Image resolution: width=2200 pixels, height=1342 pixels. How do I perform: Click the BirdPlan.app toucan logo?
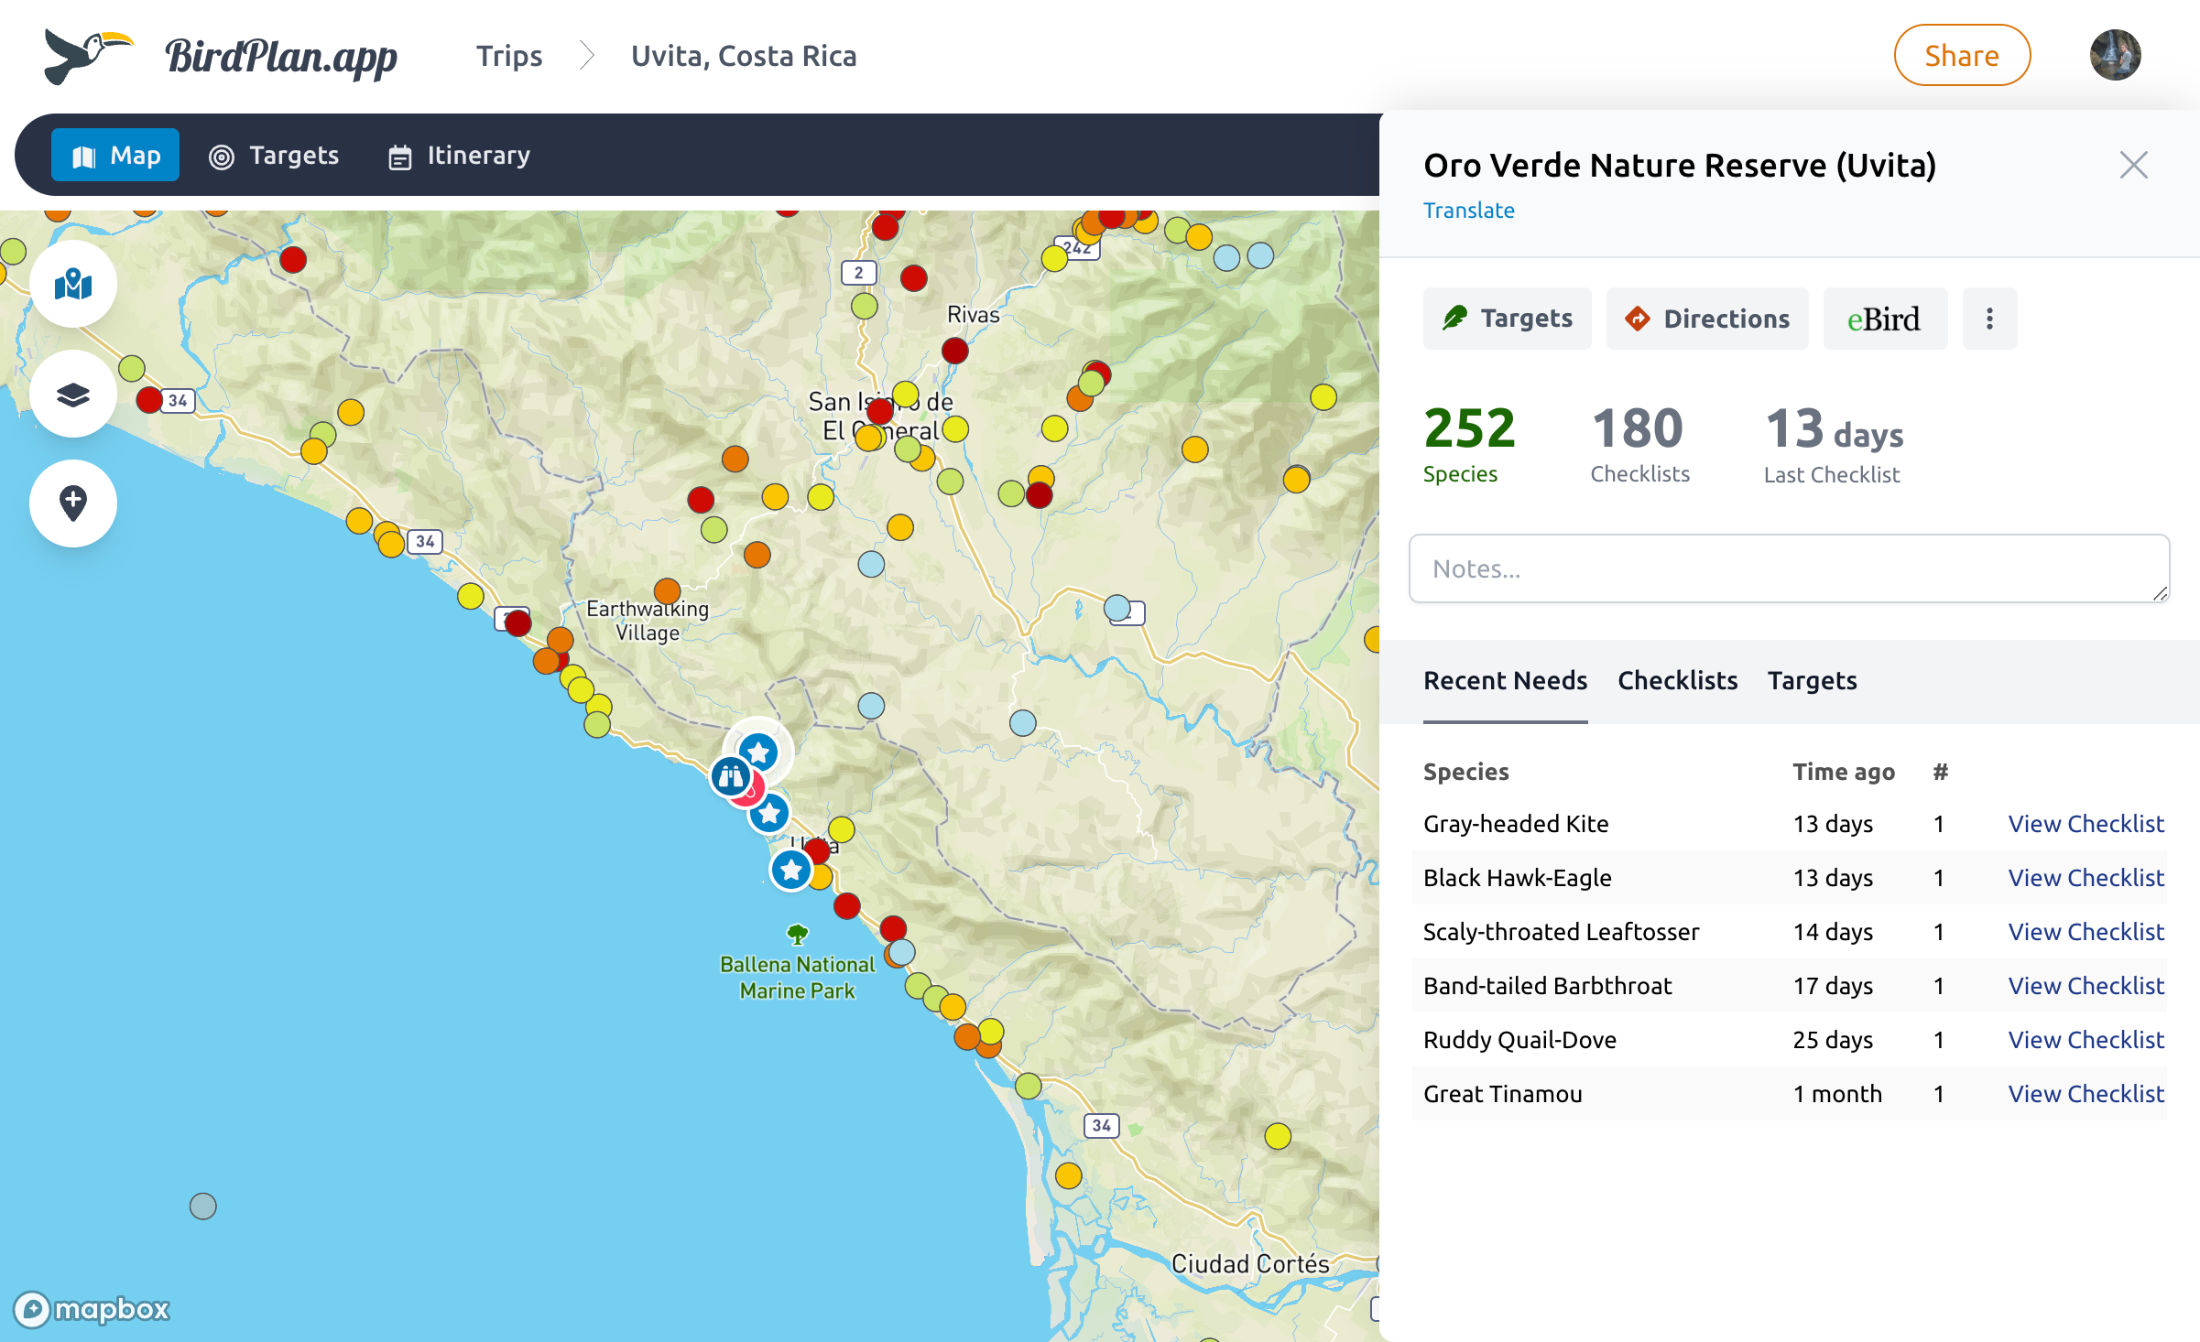pyautogui.click(x=88, y=55)
